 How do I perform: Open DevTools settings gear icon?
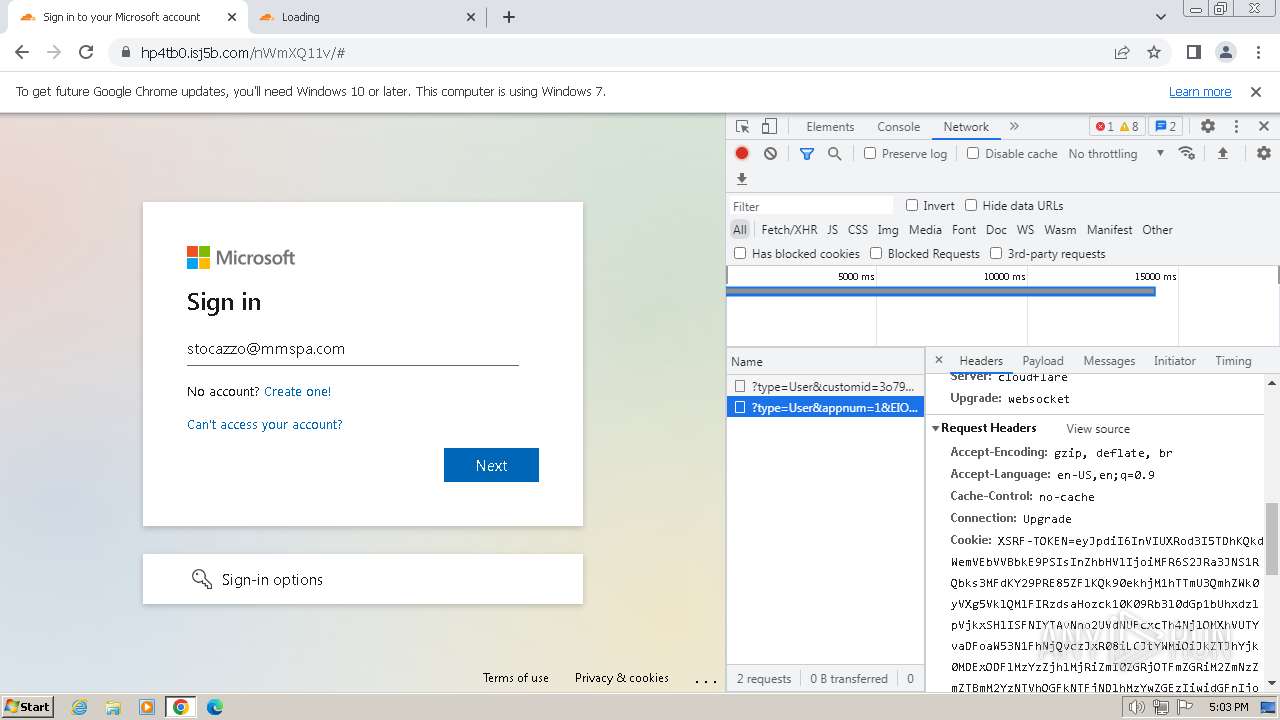[1208, 127]
